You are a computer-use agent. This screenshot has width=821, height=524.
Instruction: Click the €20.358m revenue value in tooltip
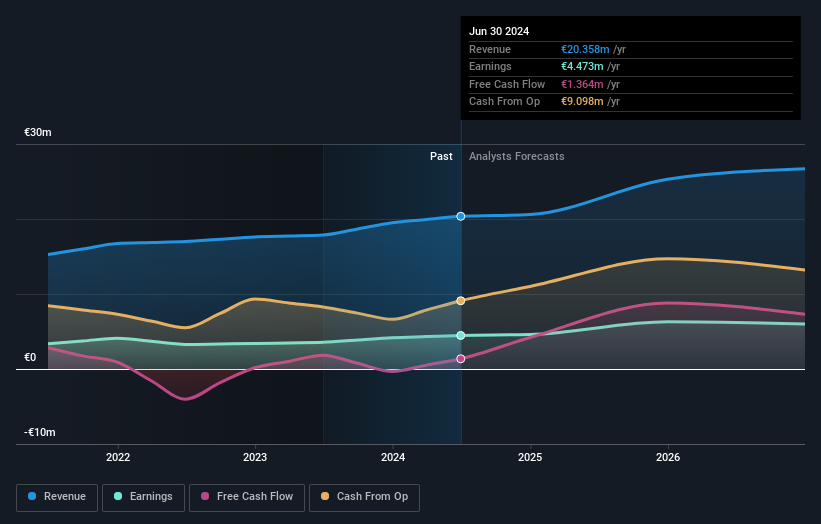tap(585, 49)
